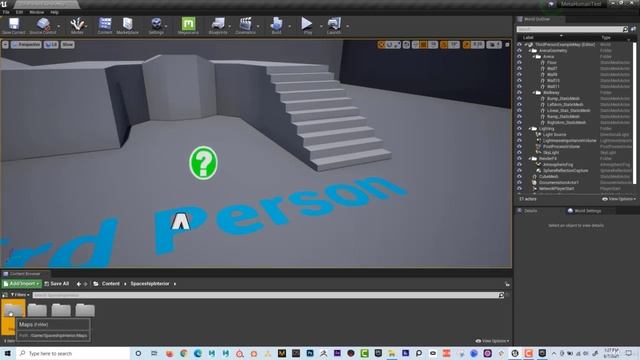This screenshot has height=360, width=640.
Task: Open outliner View Options menu
Action: tap(619, 199)
